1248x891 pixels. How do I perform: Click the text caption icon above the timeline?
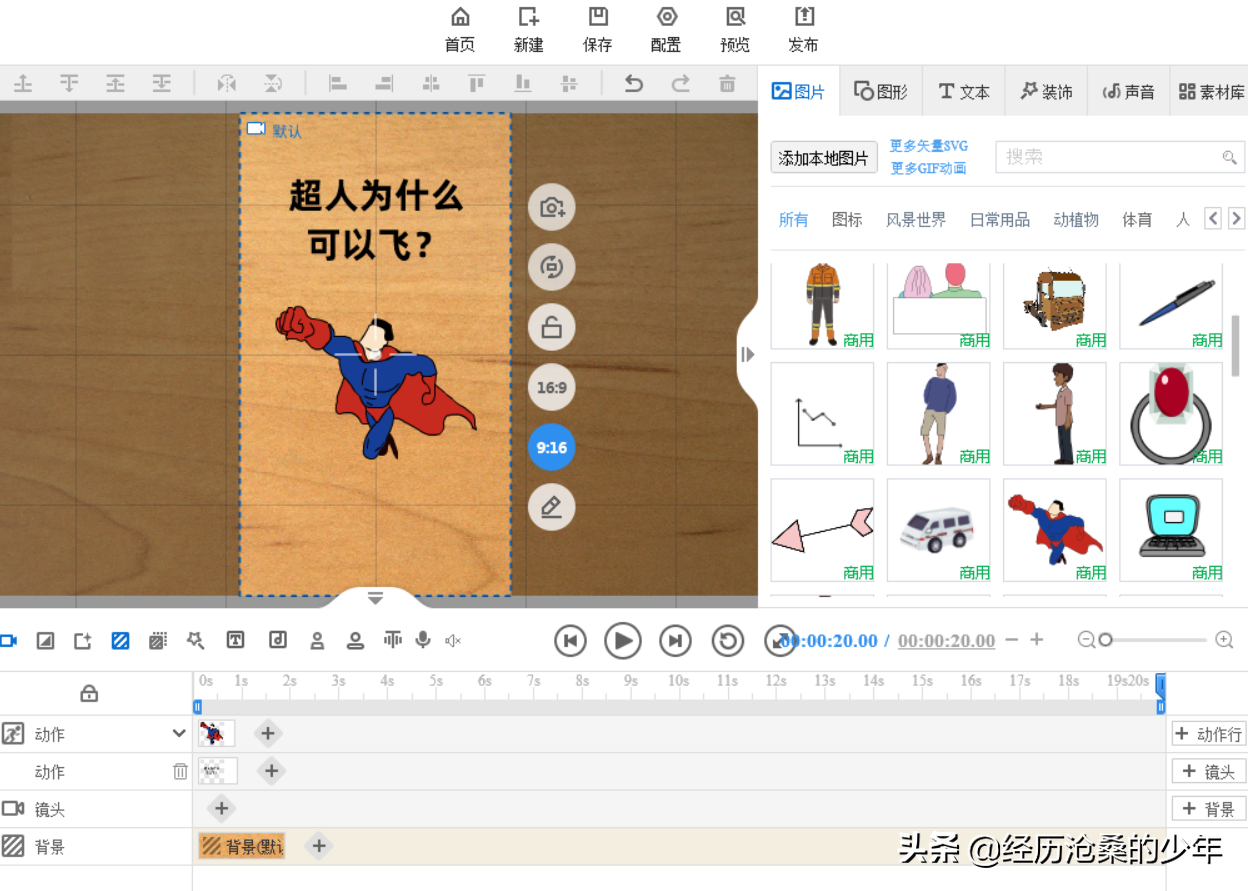[236, 640]
